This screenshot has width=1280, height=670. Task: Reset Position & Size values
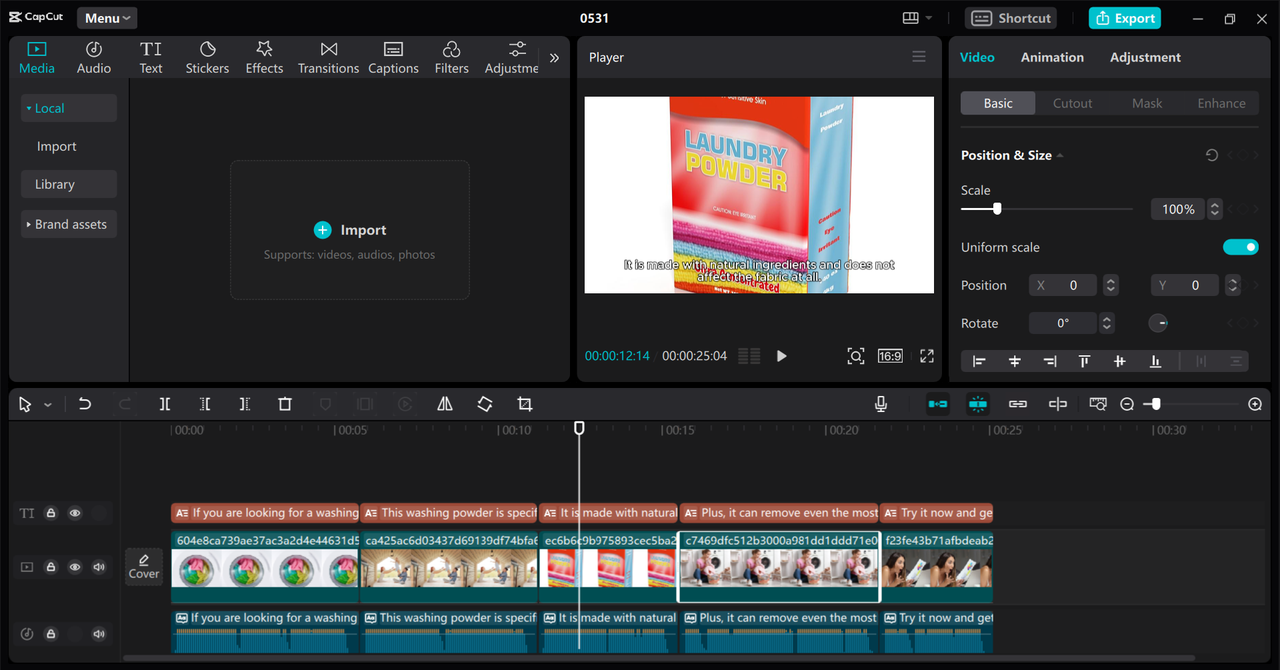point(1211,155)
